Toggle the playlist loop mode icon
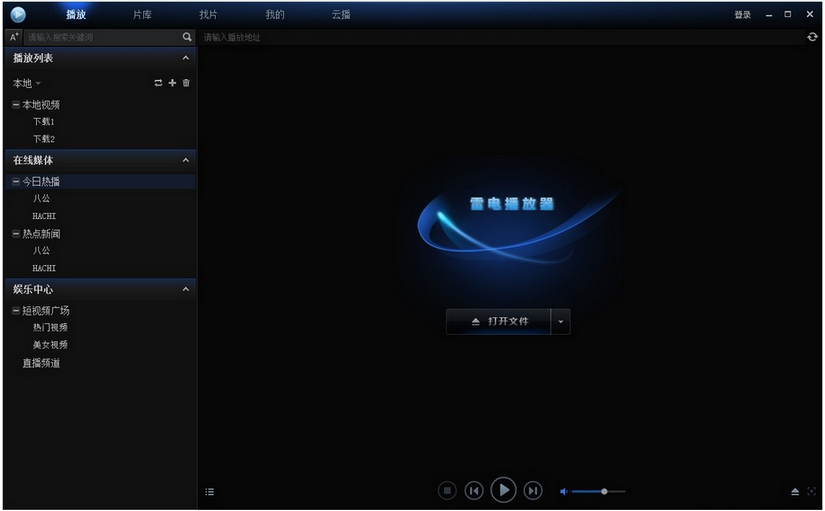 pos(158,83)
